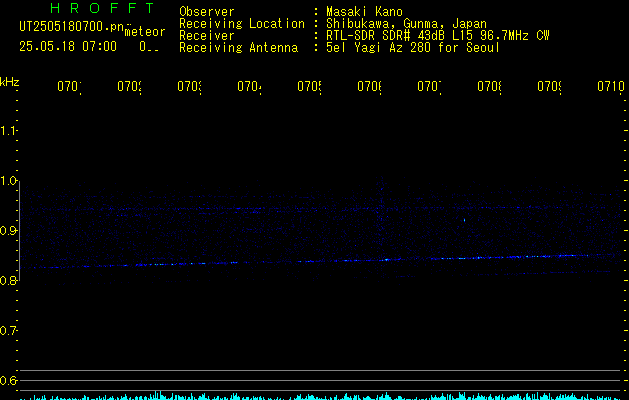
Task: Select the filename UT2505180700.pn
Action: 72,27
